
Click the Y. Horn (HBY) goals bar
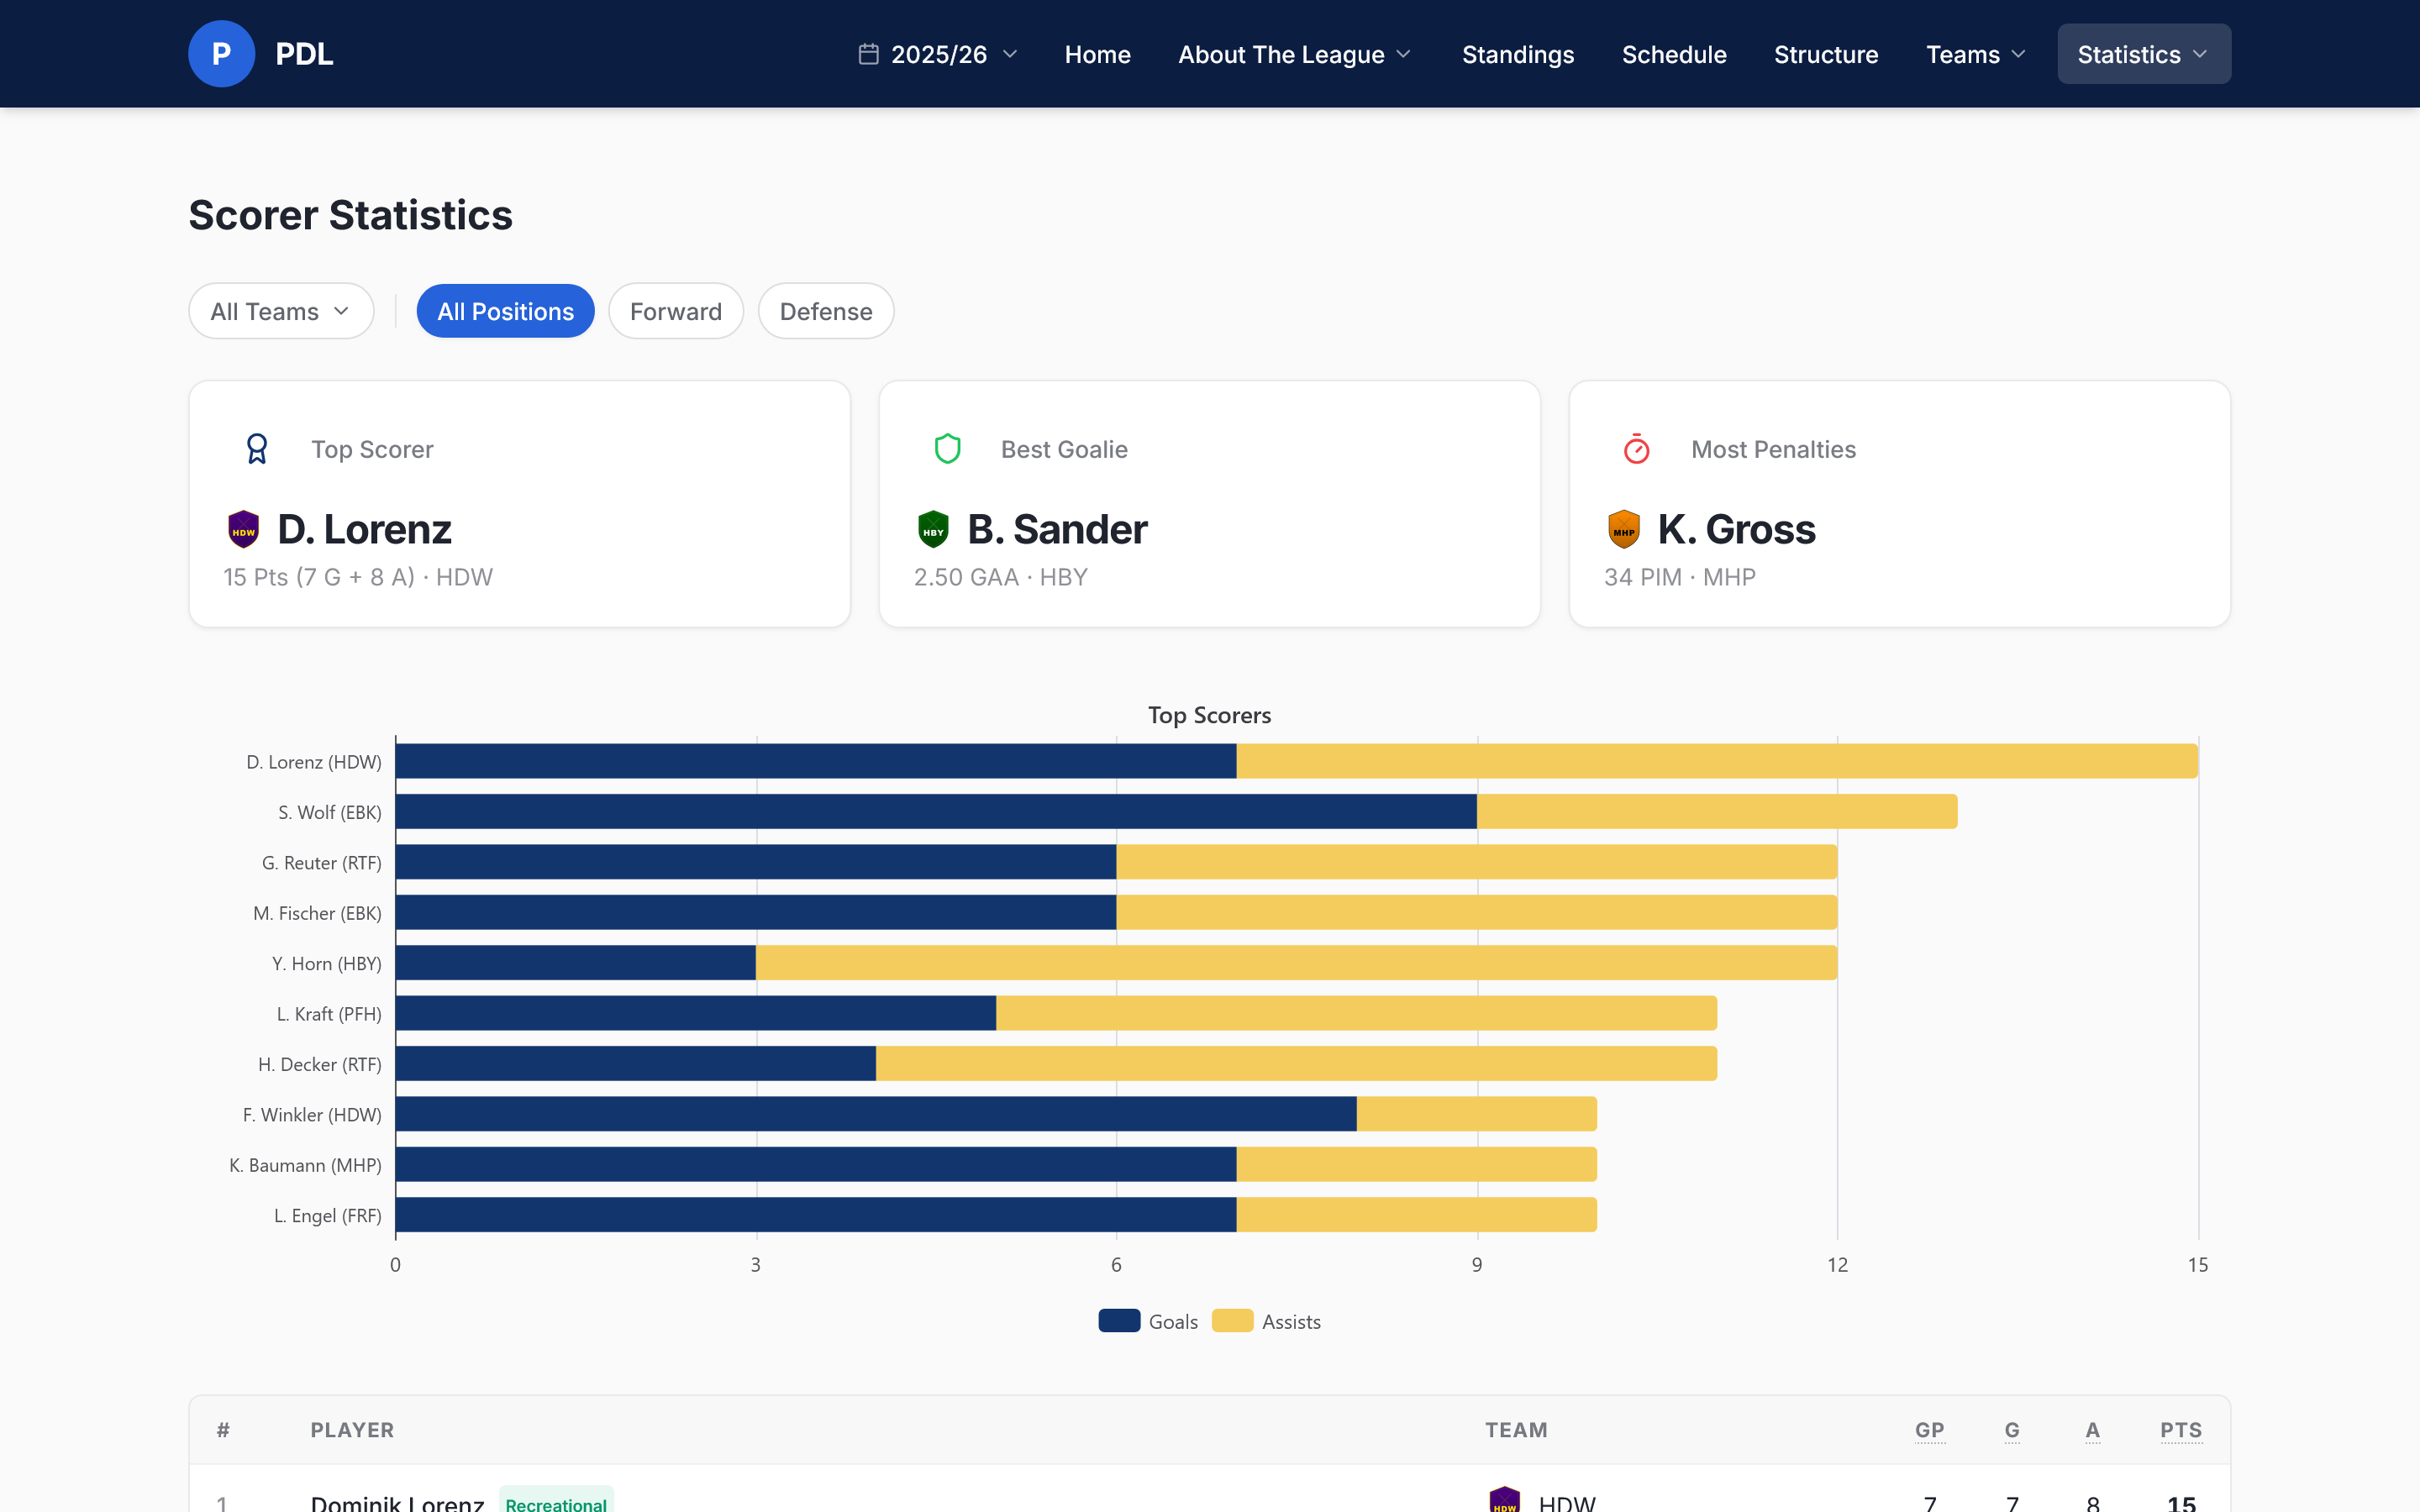point(576,962)
